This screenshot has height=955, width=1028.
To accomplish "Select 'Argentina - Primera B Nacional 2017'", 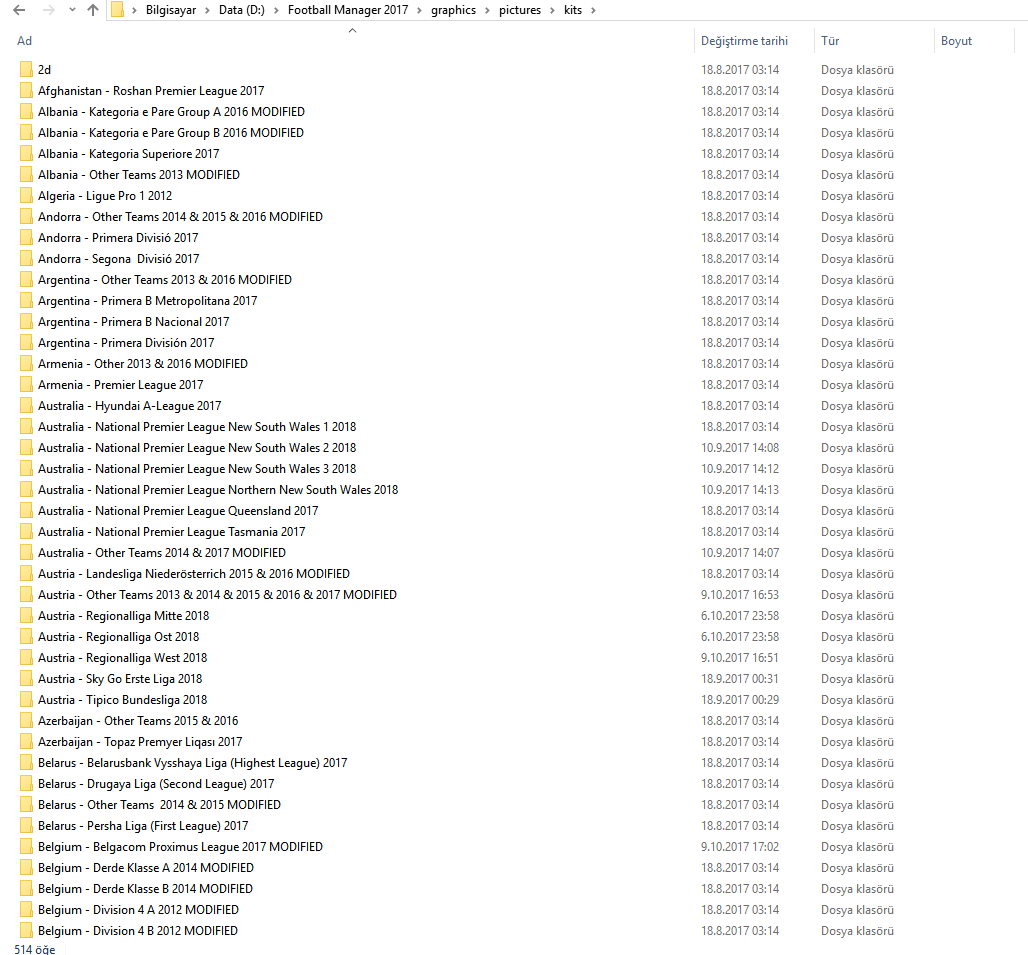I will 134,322.
